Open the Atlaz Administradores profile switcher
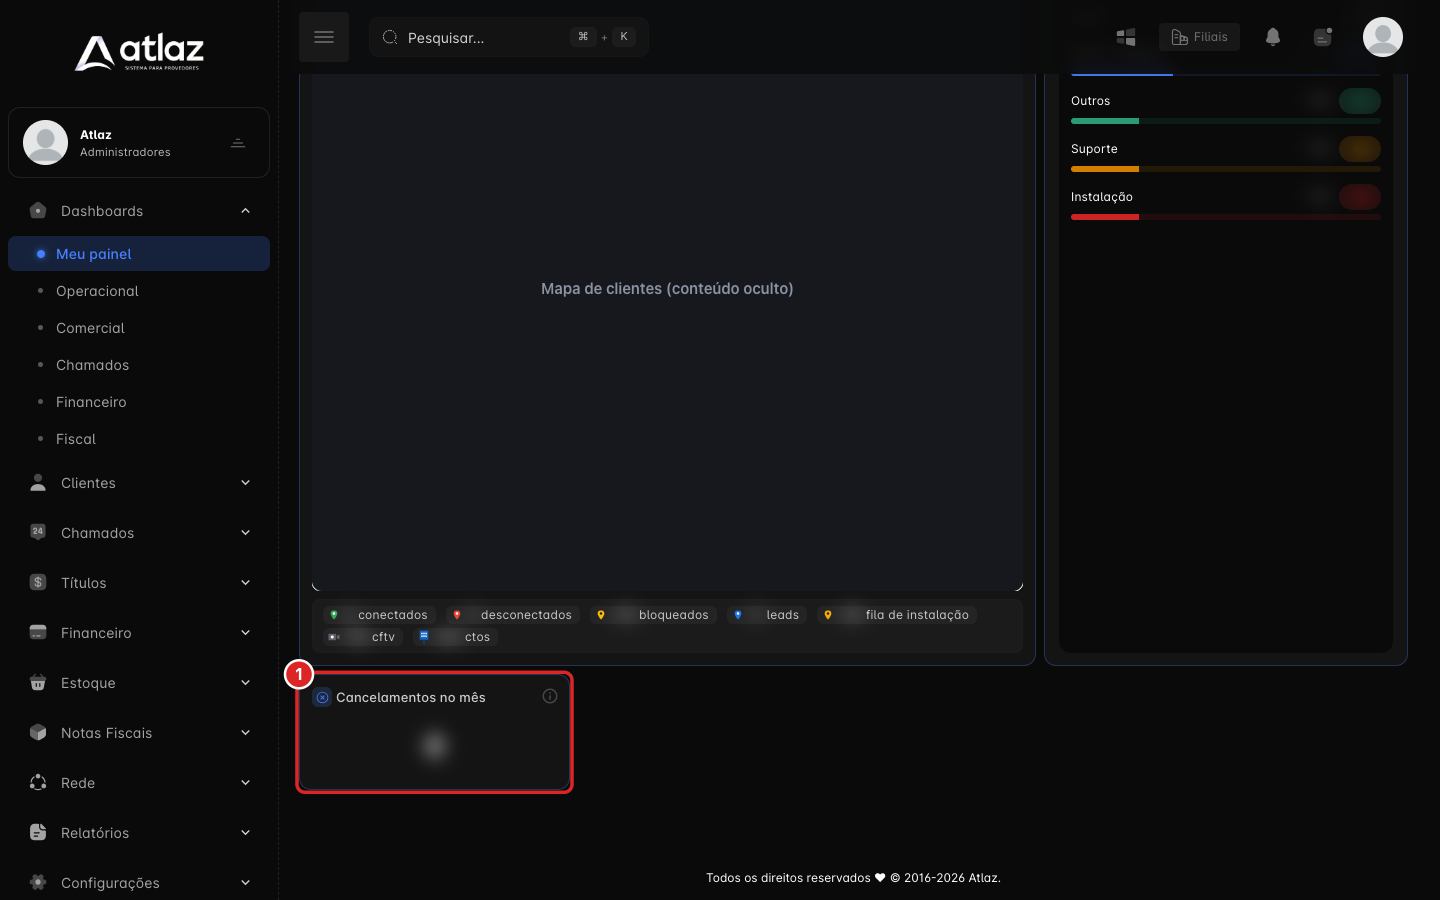 (139, 143)
